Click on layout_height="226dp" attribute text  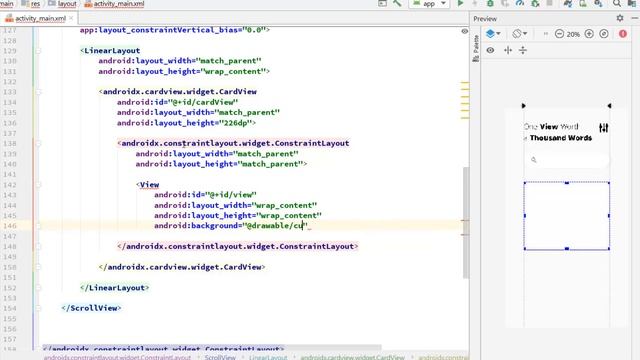186,123
